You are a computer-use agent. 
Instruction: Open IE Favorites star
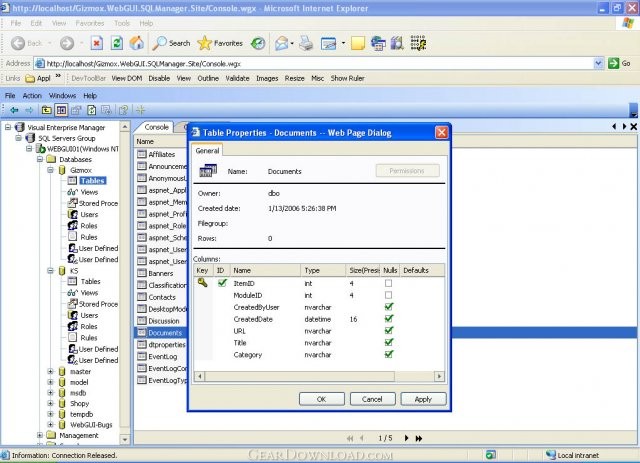(x=220, y=43)
